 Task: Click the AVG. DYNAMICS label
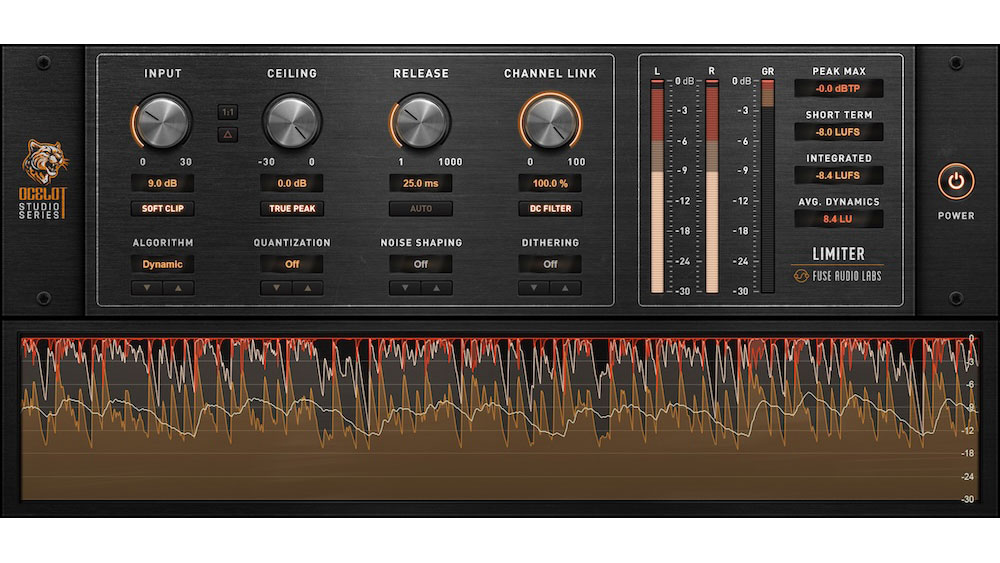(839, 201)
